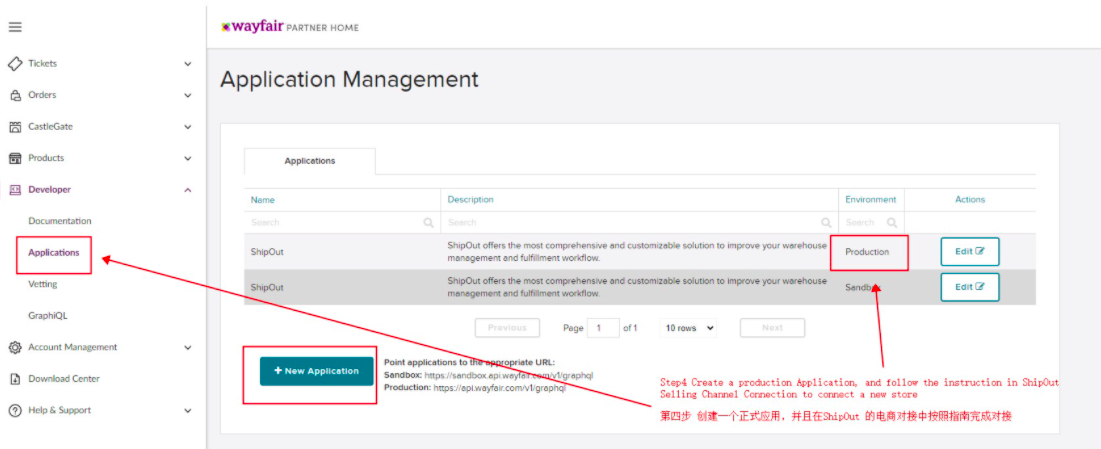Click ShipOut name in the Sandbox row
The height and width of the screenshot is (449, 1101).
[x=267, y=287]
